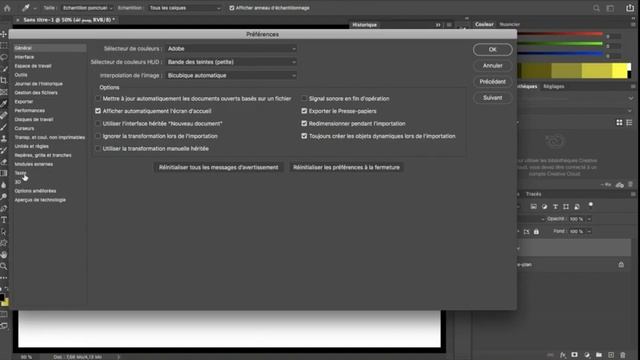Image resolution: width=640 pixels, height=360 pixels.
Task: Click the OK button
Action: tap(493, 49)
